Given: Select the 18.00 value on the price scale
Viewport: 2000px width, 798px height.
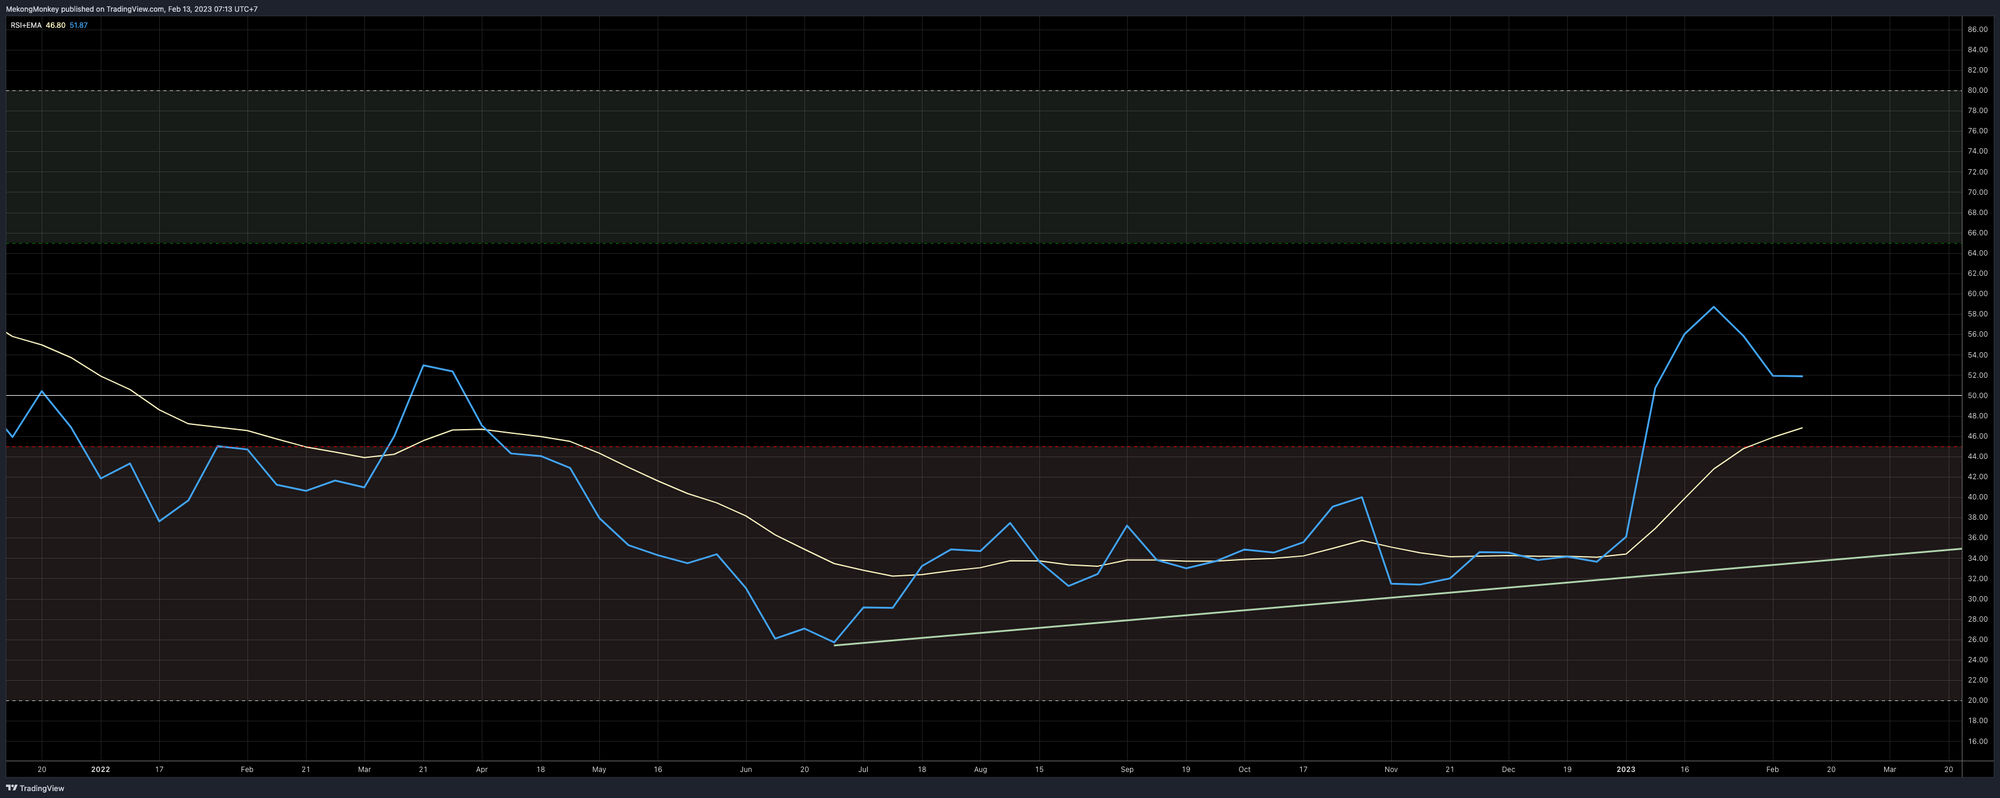Looking at the screenshot, I should [1977, 721].
